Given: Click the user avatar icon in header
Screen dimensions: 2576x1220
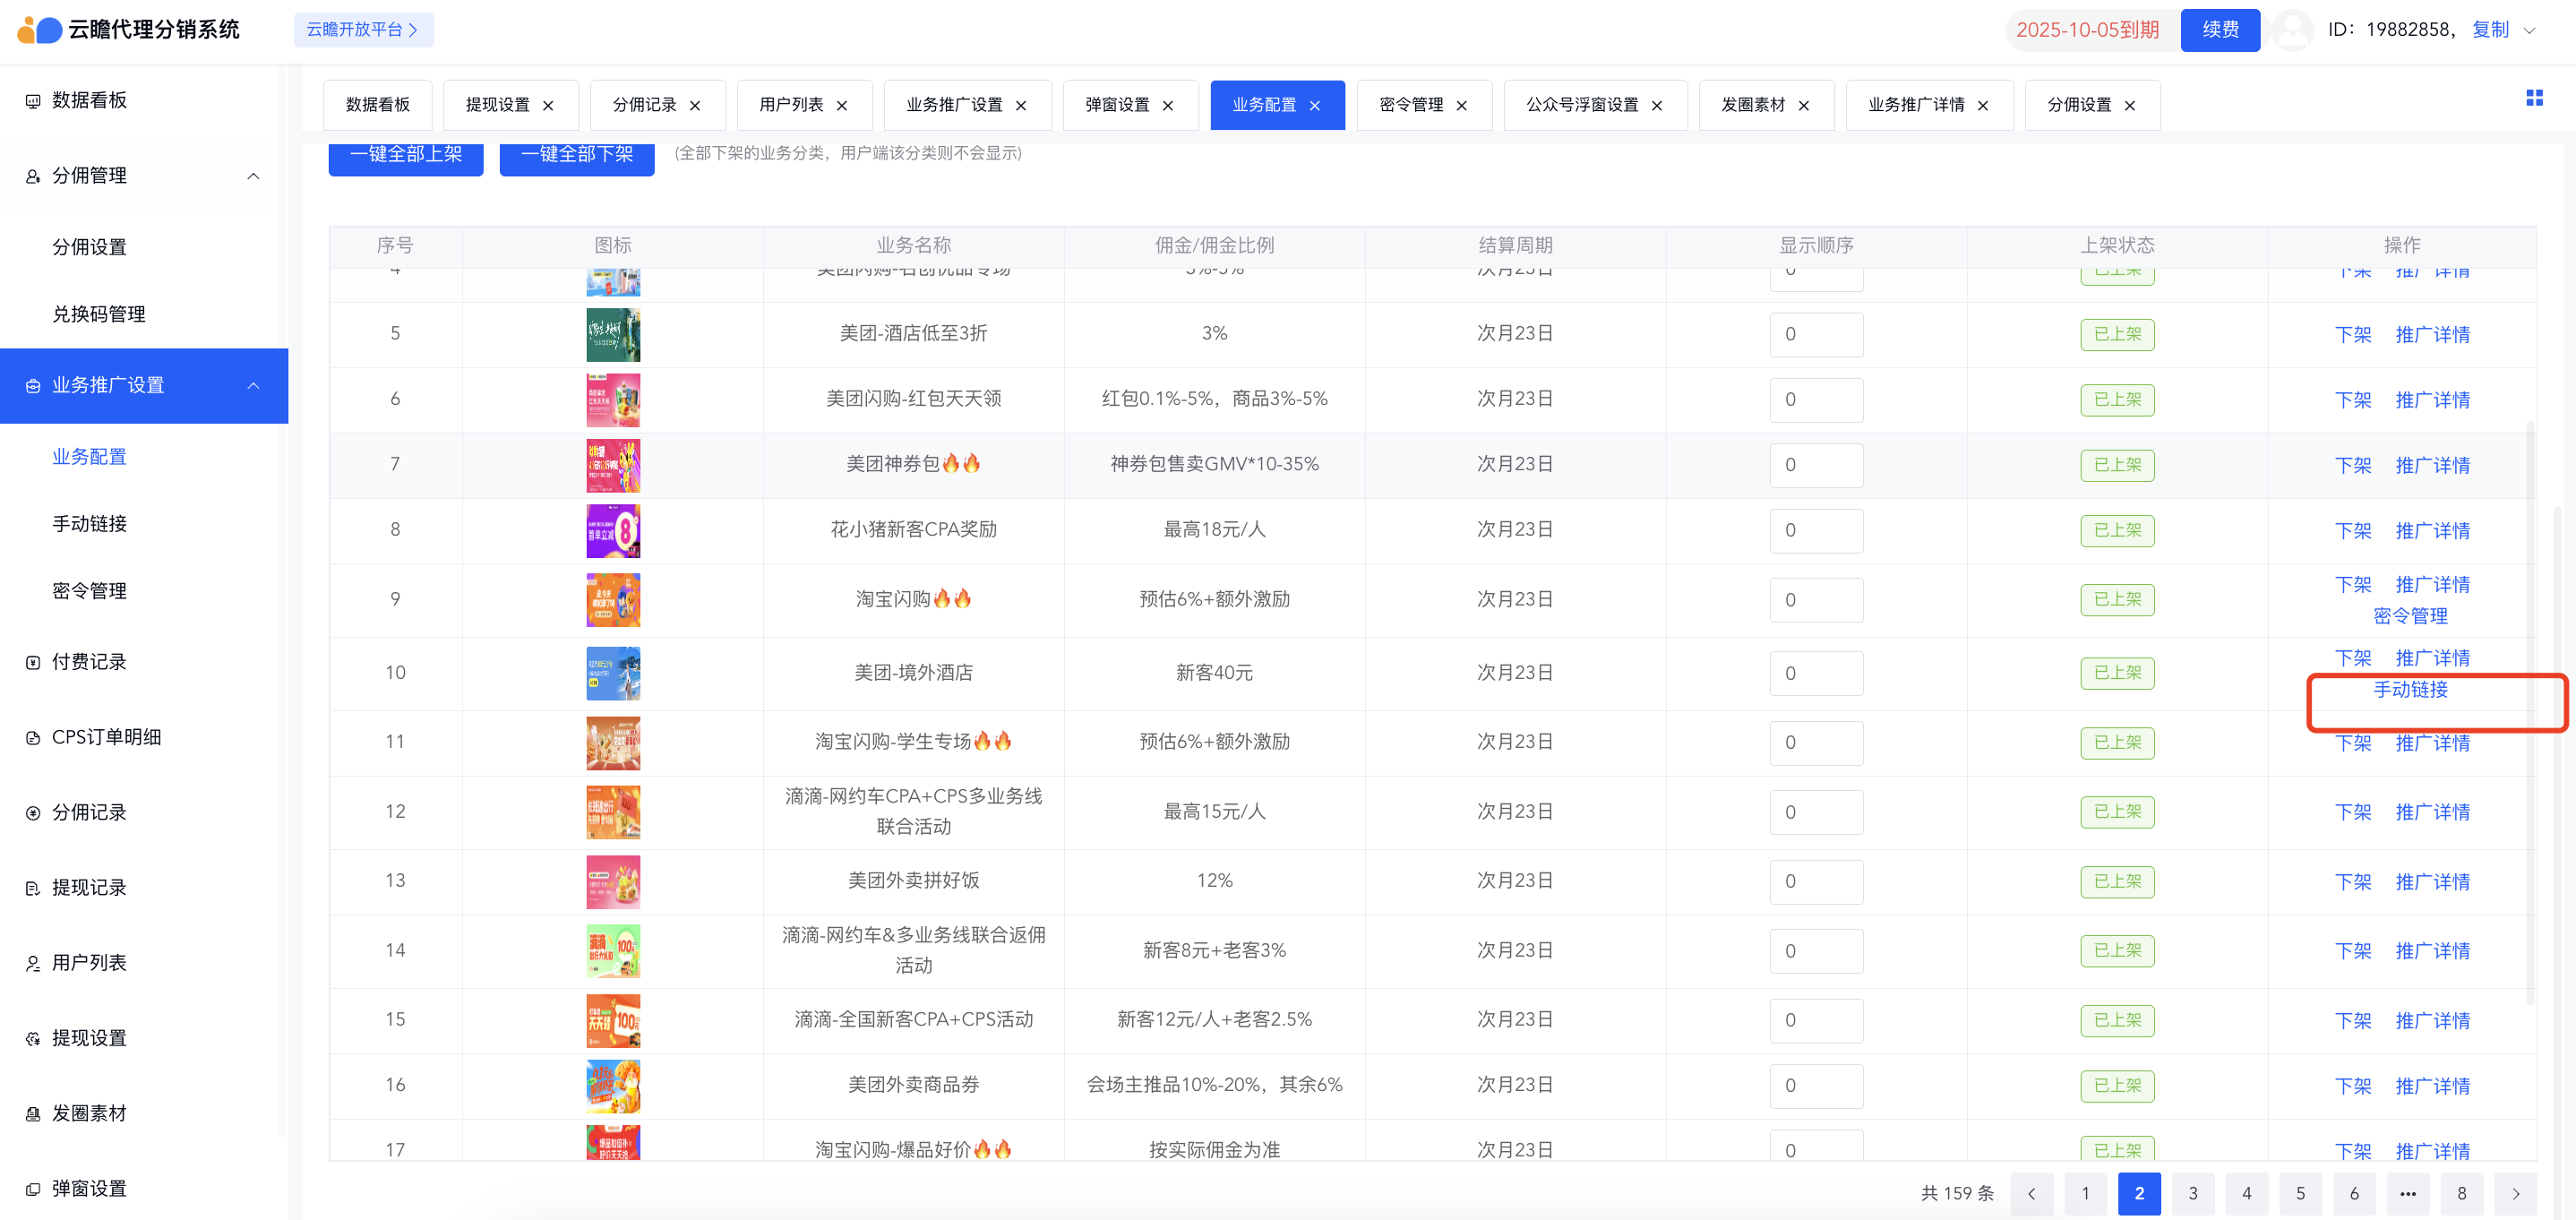Looking at the screenshot, I should 2292,30.
